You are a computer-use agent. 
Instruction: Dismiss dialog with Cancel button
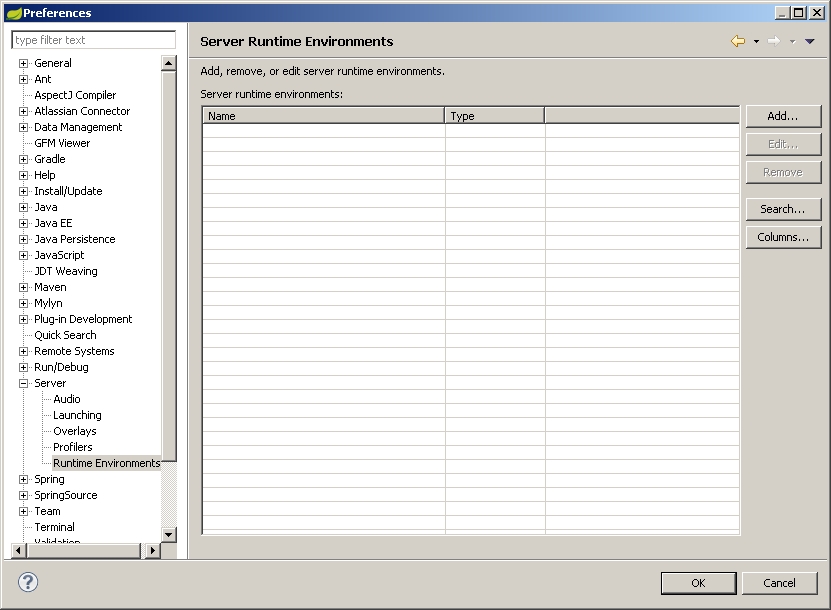(x=779, y=583)
